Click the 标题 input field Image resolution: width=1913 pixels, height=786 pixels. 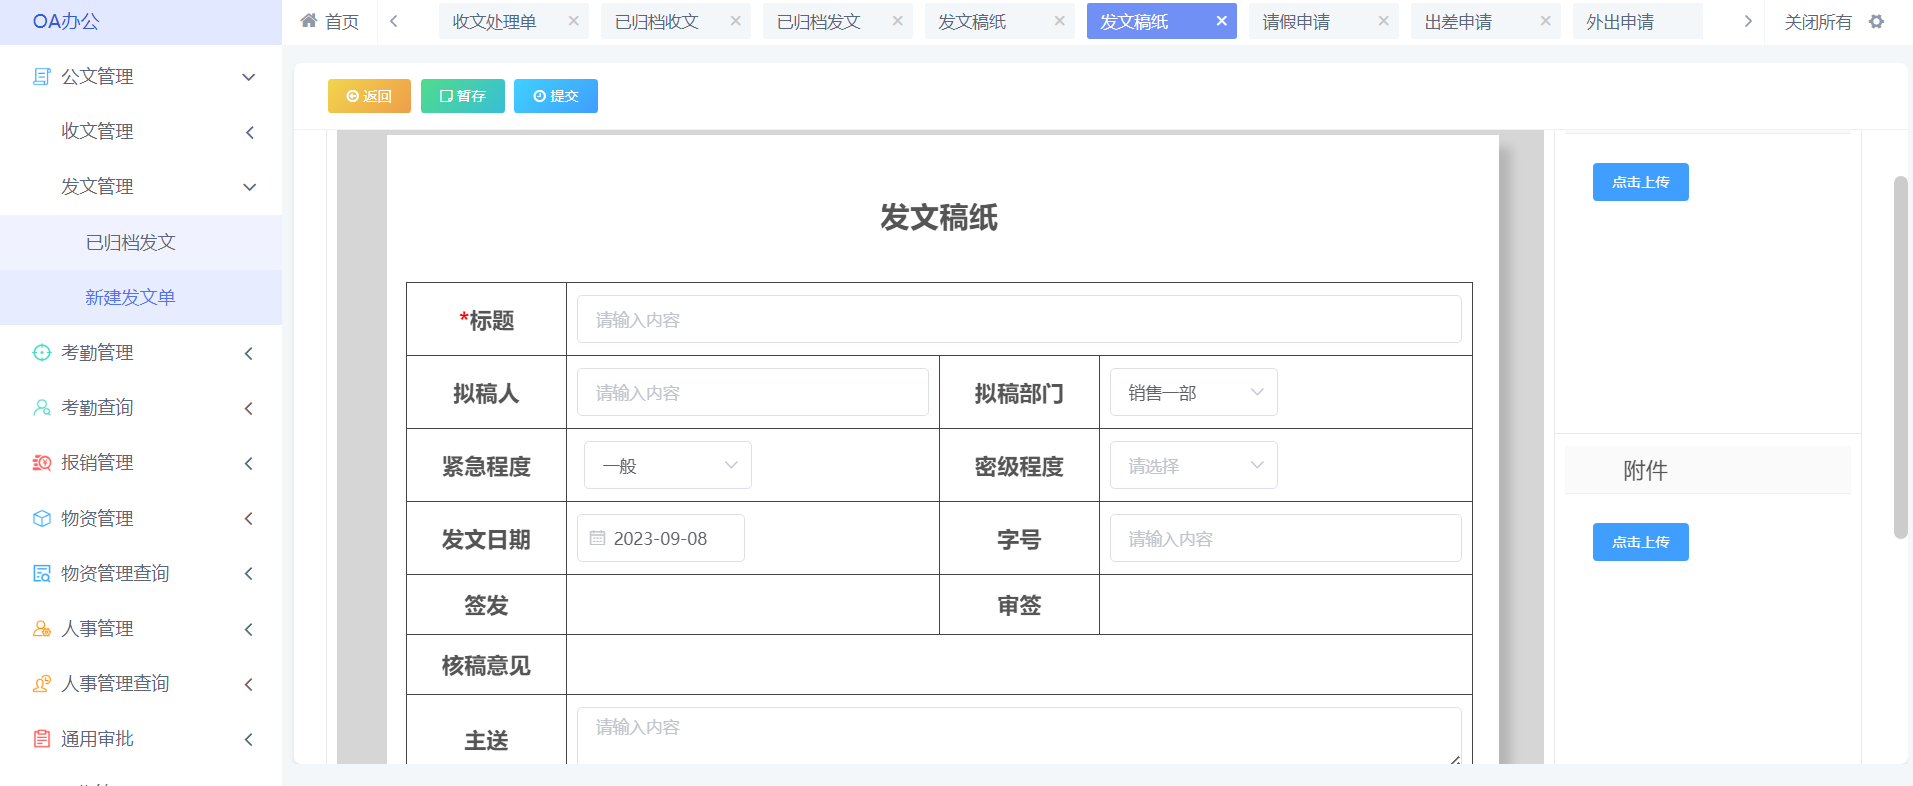coord(1018,320)
